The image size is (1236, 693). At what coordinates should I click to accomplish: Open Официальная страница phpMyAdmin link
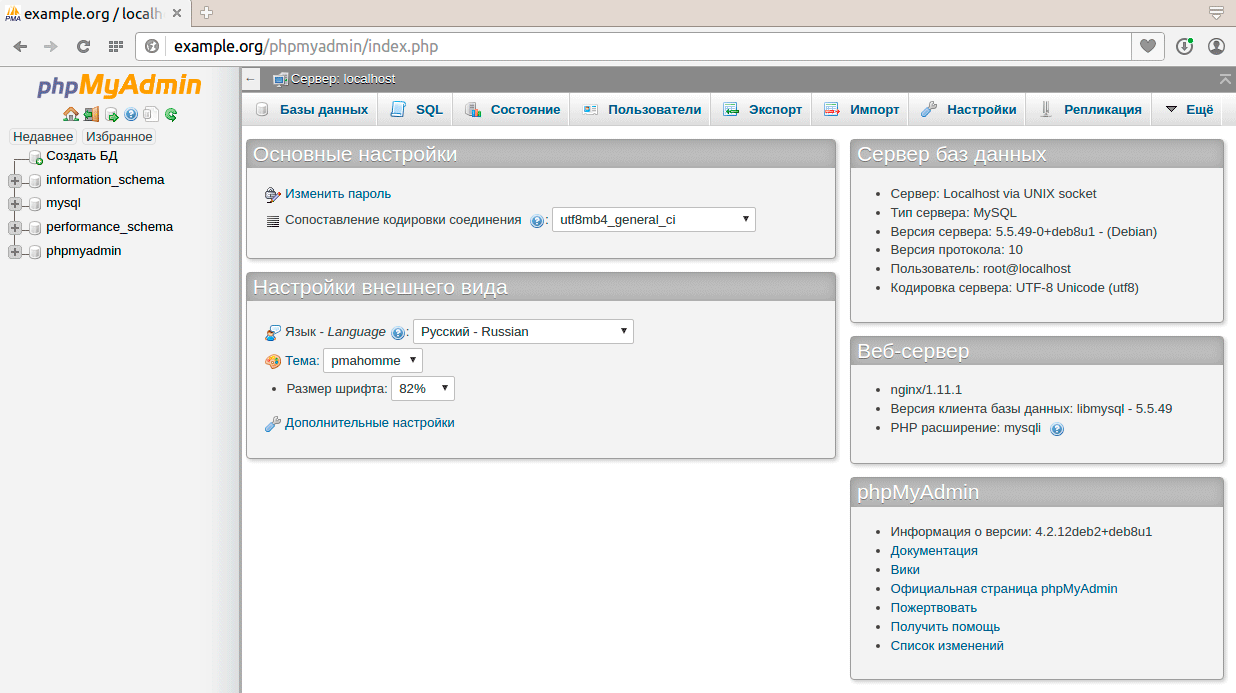(1004, 589)
